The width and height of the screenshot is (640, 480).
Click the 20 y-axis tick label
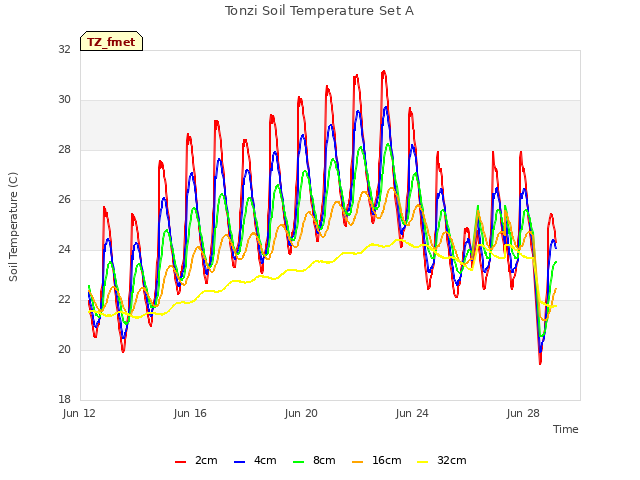click(x=64, y=349)
